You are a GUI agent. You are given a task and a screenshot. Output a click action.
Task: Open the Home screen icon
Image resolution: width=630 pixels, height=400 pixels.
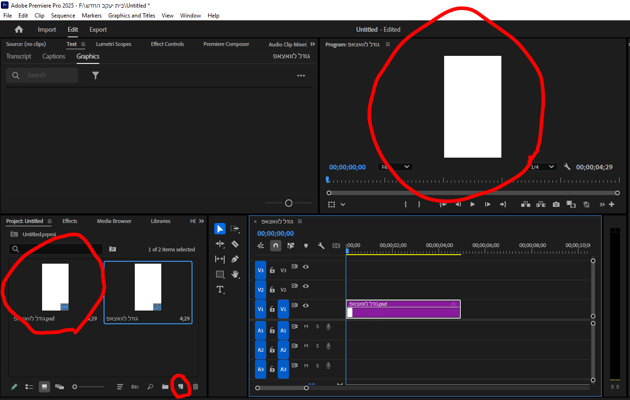coord(18,30)
